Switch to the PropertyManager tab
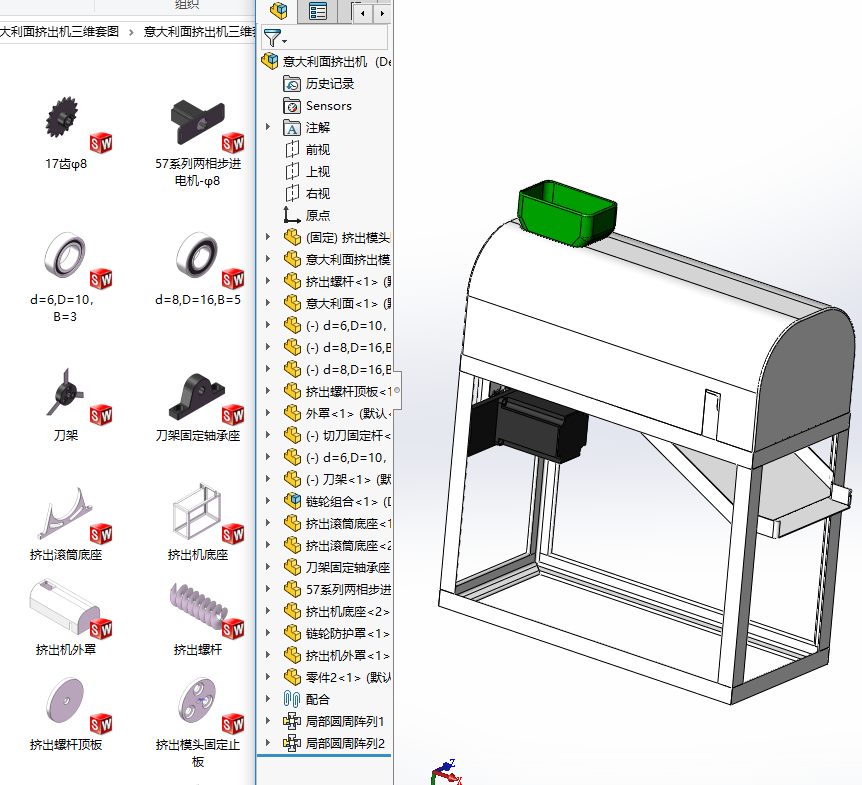Viewport: 862px width, 785px height. (x=317, y=11)
